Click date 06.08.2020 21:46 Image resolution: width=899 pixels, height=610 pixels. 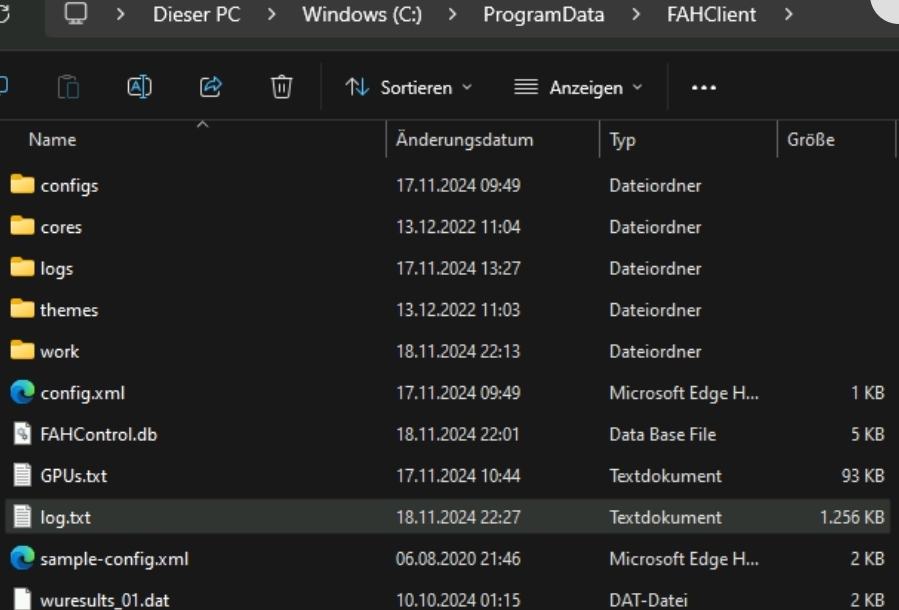point(458,558)
